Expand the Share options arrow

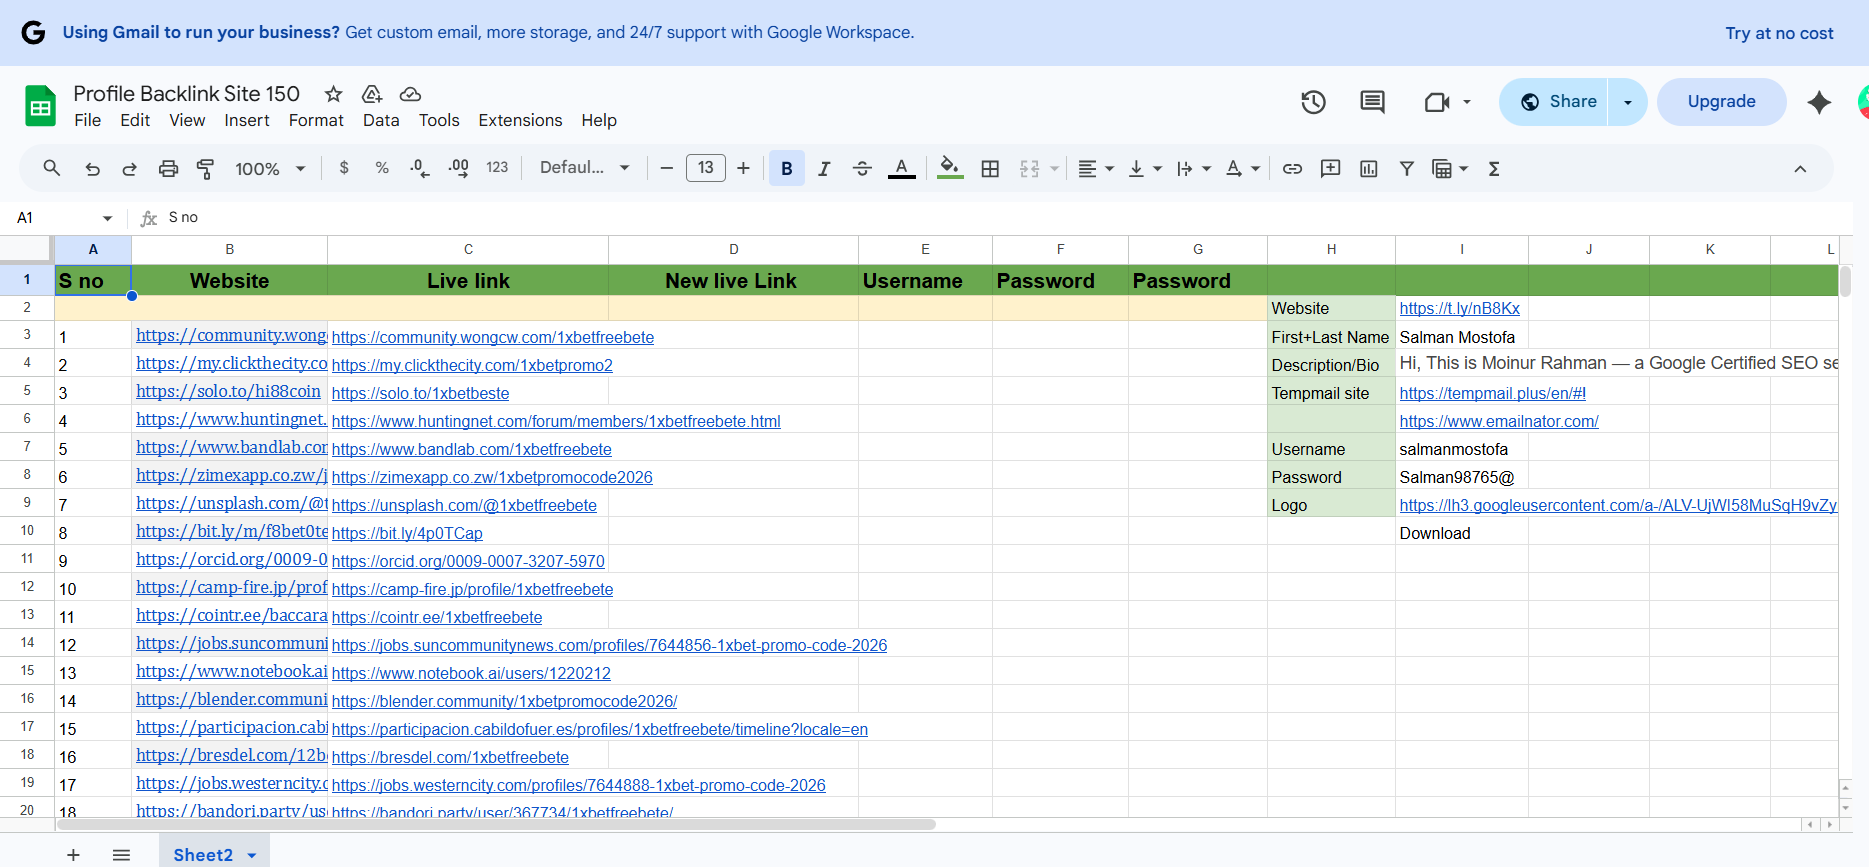tap(1628, 102)
